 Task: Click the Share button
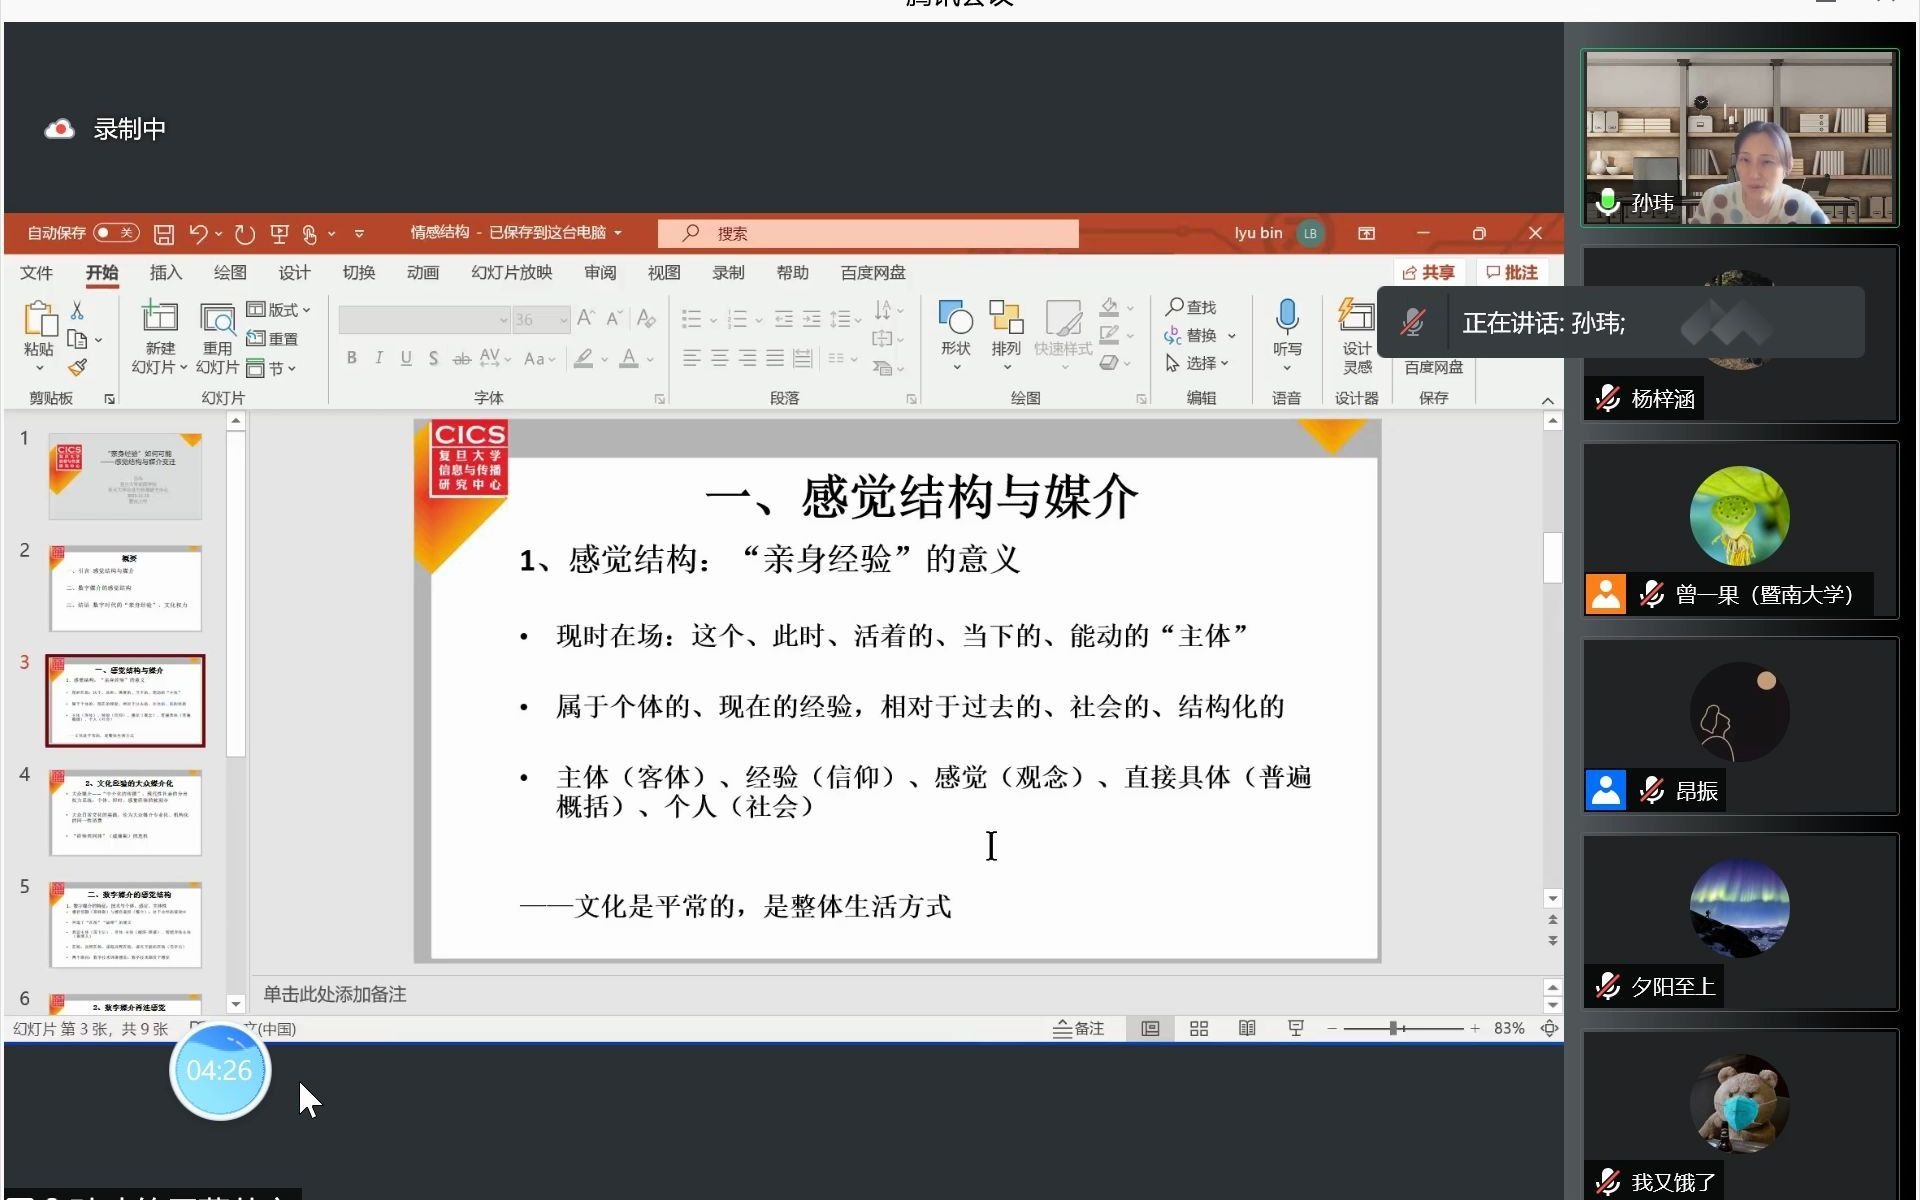pos(1428,272)
